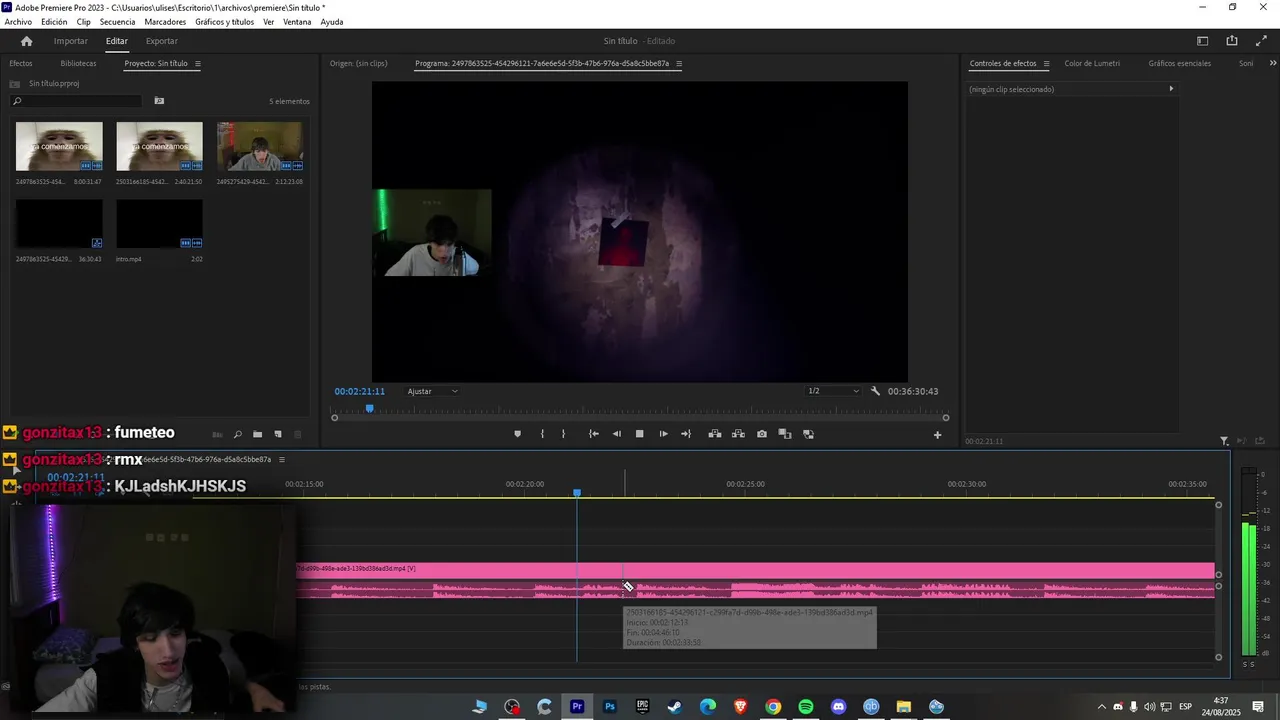
Task: Open the Secuencia menu
Action: pos(117,22)
